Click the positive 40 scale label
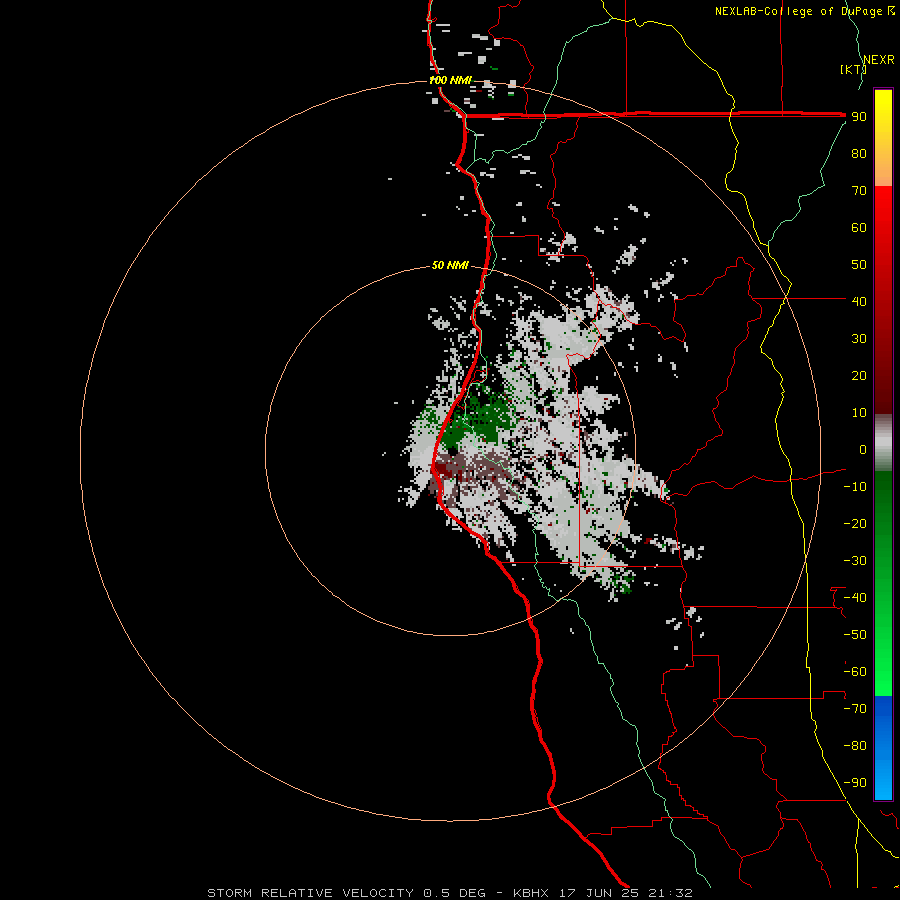900x900 pixels. (859, 301)
